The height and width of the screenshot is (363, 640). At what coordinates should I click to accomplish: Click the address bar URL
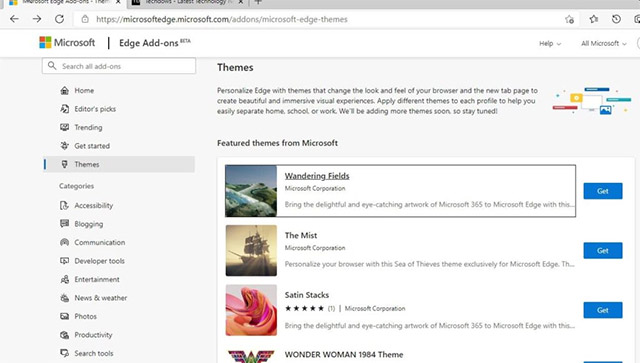pyautogui.click(x=222, y=19)
